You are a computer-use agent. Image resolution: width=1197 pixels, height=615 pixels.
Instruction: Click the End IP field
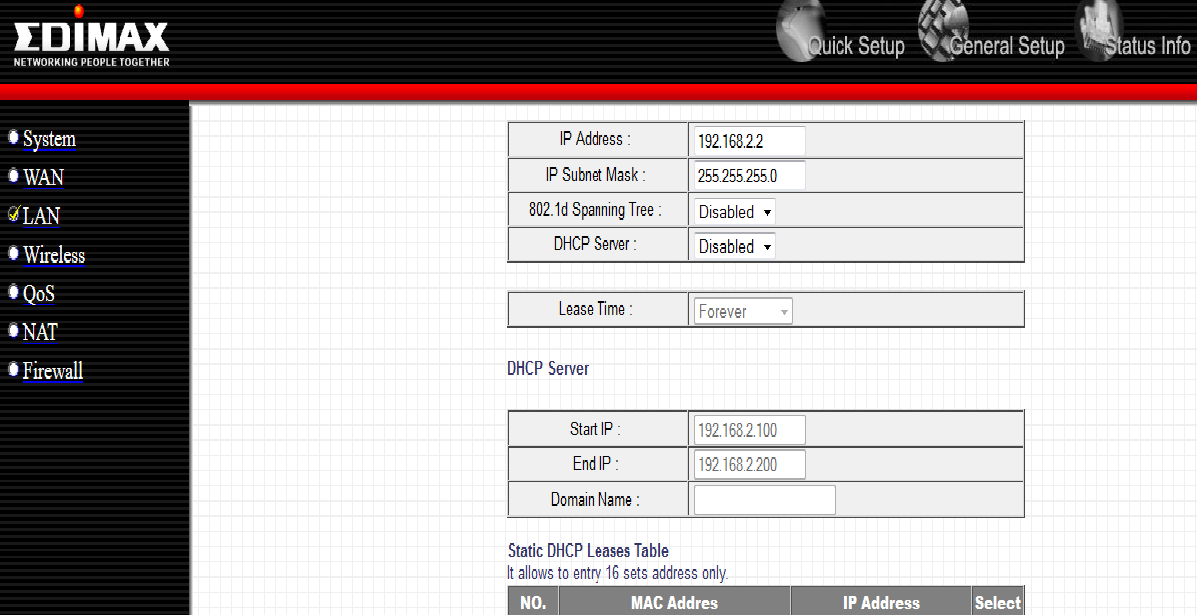[749, 464]
